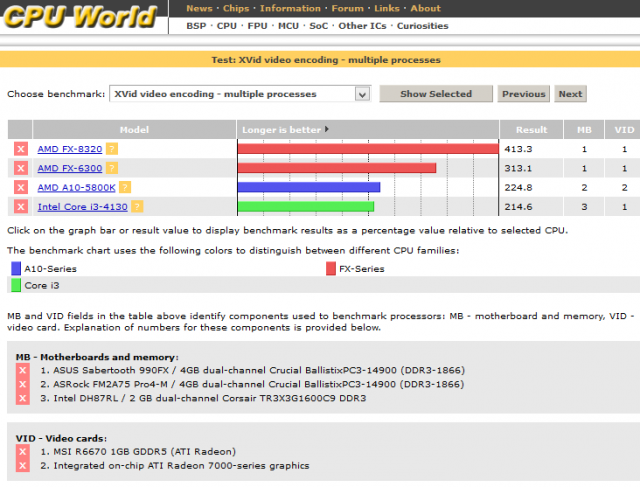Viewport: 640px width, 487px height.
Task: Remove Intel Core i3-4130 row with X icon
Action: tap(21, 207)
